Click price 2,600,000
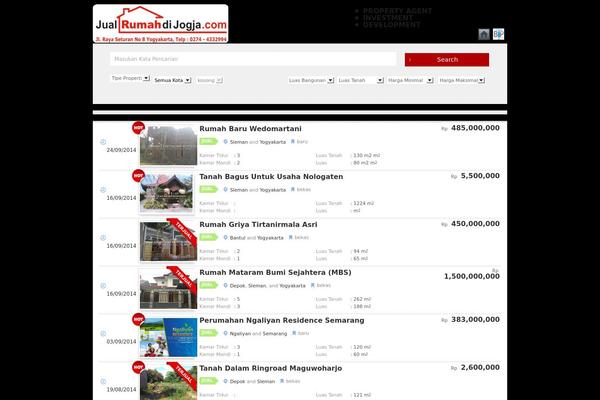This screenshot has height=400, width=600. tap(480, 367)
